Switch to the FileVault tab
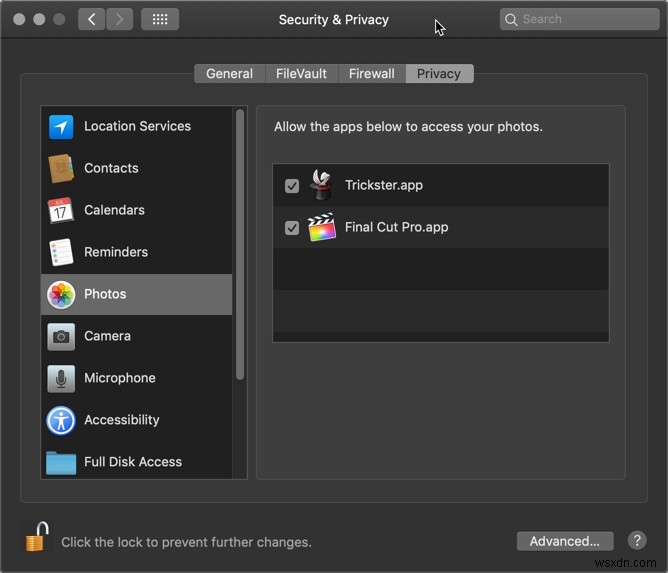 (x=301, y=74)
